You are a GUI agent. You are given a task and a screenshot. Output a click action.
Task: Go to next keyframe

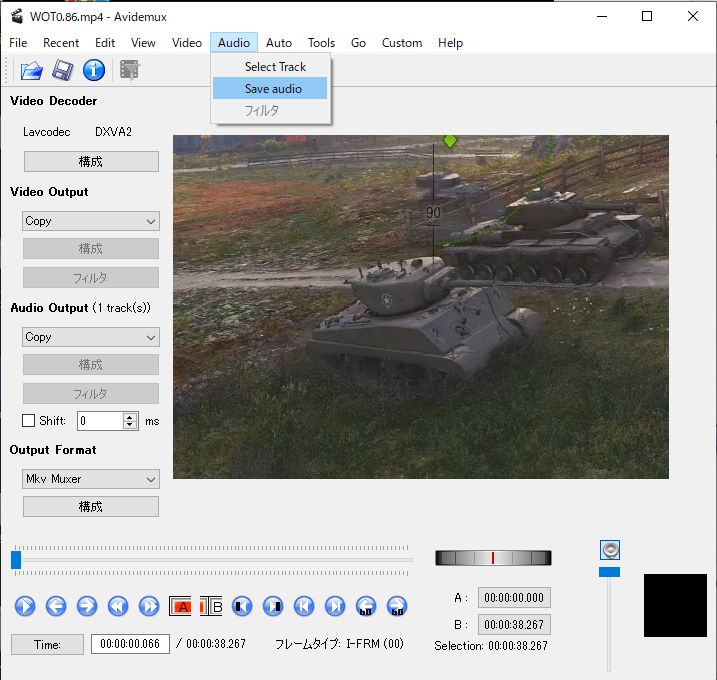149,606
